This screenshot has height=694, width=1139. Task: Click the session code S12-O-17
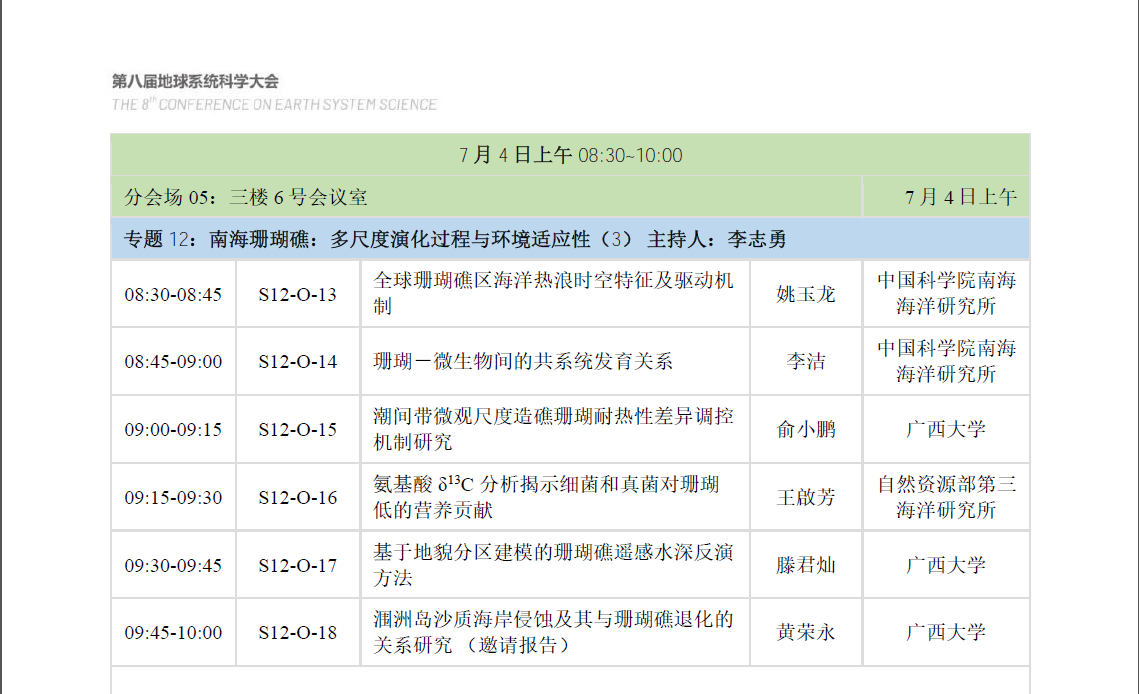pos(298,565)
